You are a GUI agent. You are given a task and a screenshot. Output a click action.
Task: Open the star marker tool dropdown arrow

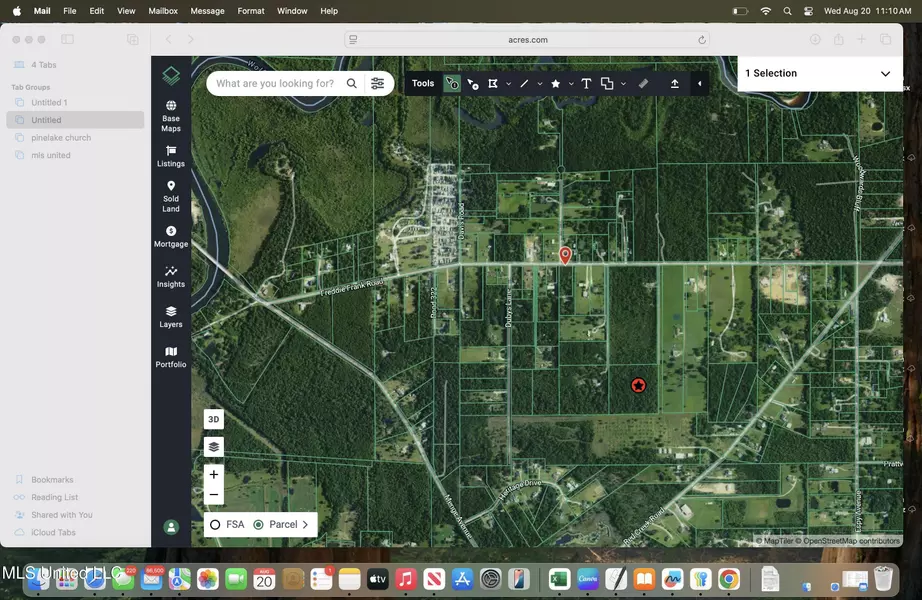(x=571, y=84)
